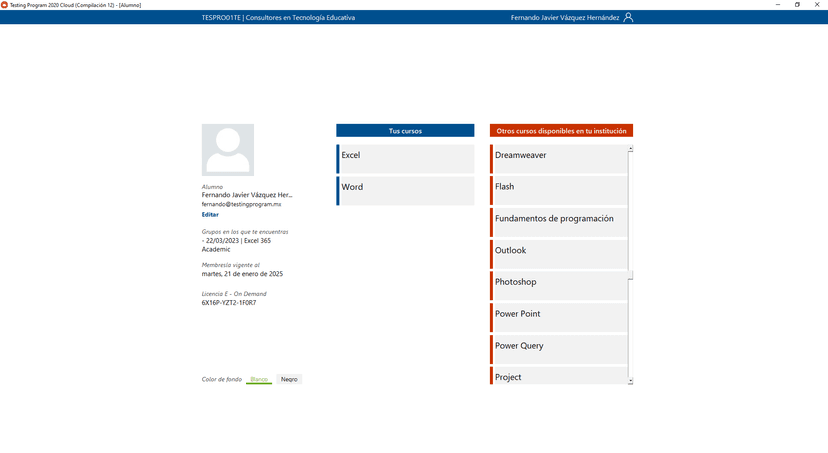The width and height of the screenshot is (828, 453).
Task: Click the email fernando@testingprogram.mx
Action: pyautogui.click(x=241, y=204)
